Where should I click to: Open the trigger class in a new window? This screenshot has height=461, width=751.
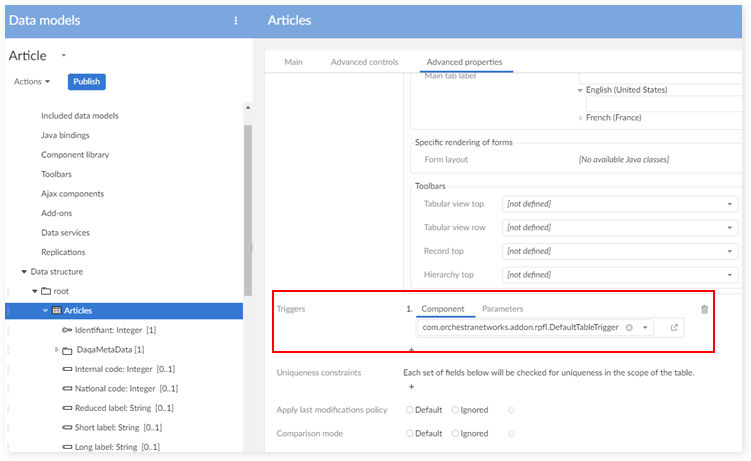tap(674, 327)
